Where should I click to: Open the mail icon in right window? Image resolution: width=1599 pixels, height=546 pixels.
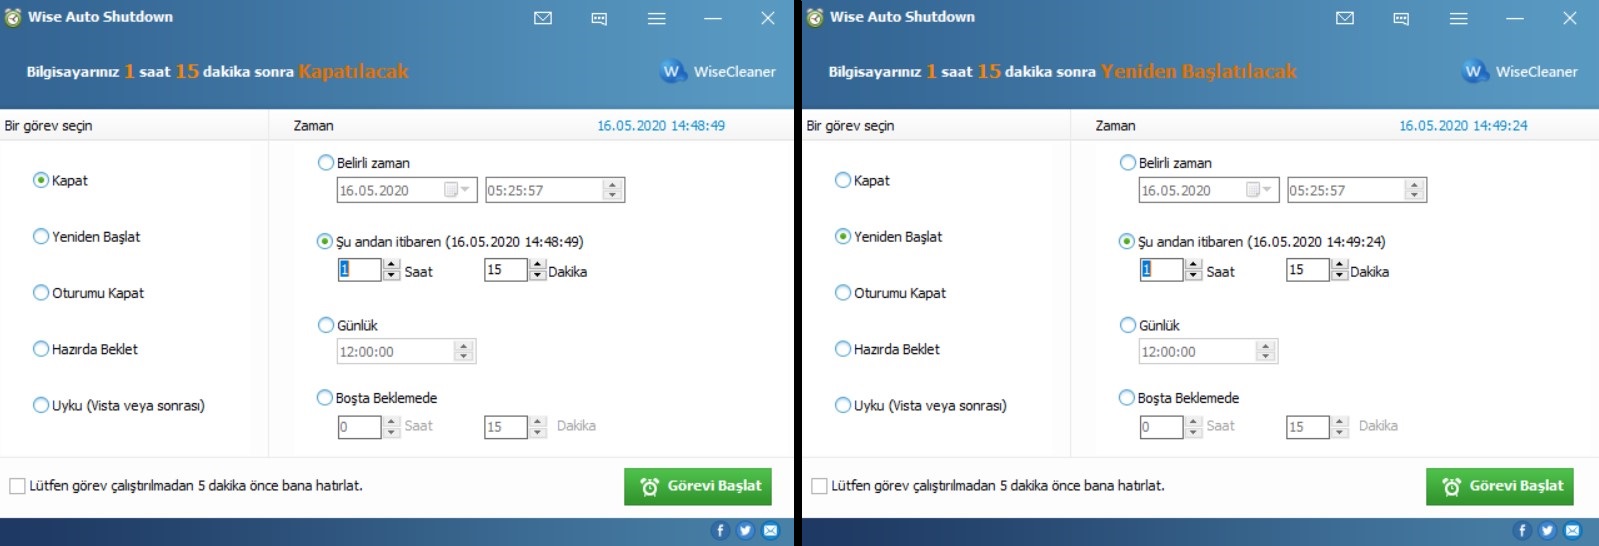tap(1345, 18)
